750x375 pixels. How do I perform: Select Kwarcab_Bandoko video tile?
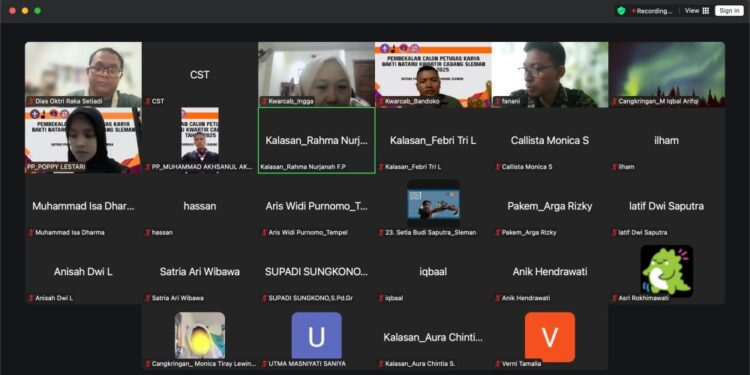click(x=433, y=74)
